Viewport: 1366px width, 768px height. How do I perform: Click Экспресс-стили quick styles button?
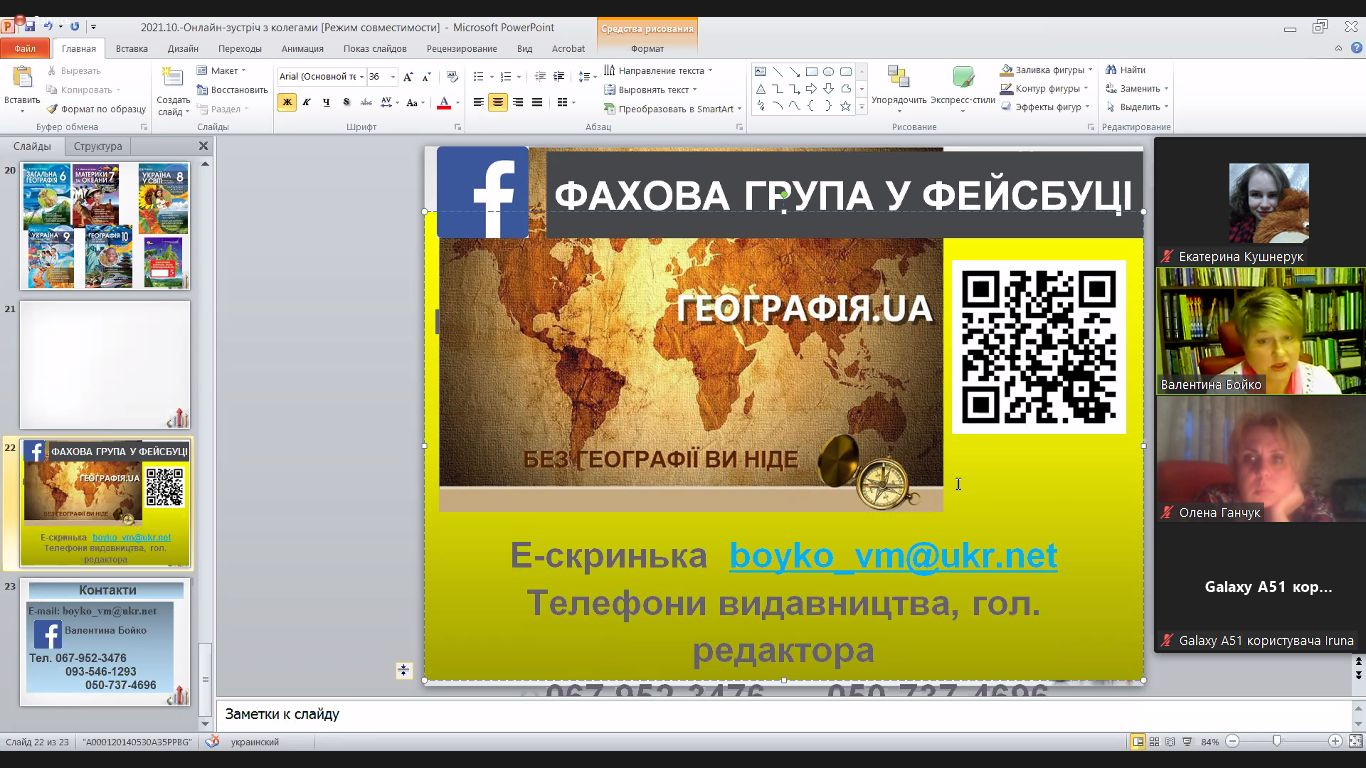tap(963, 86)
